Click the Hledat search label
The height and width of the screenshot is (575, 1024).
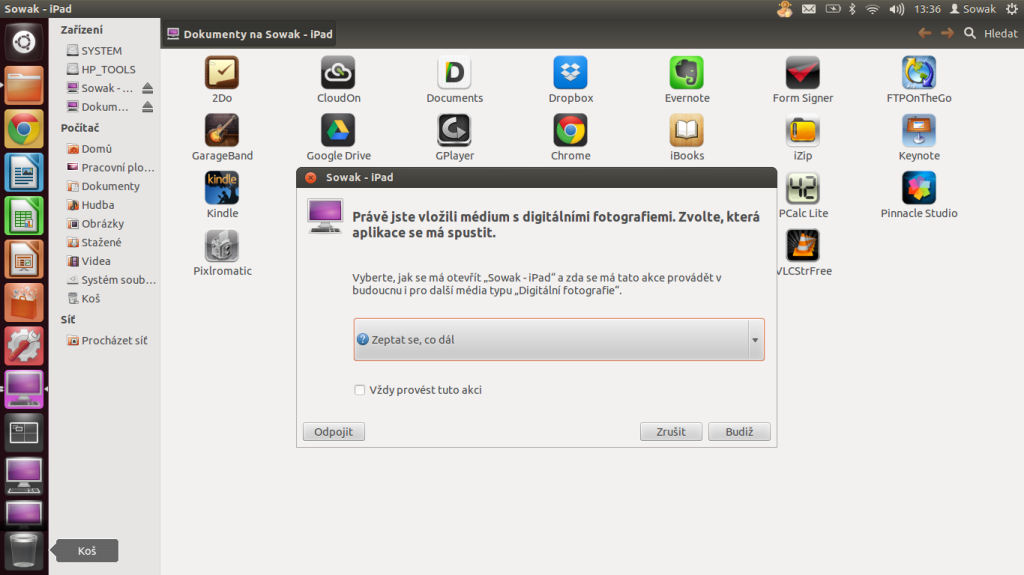coord(1000,33)
